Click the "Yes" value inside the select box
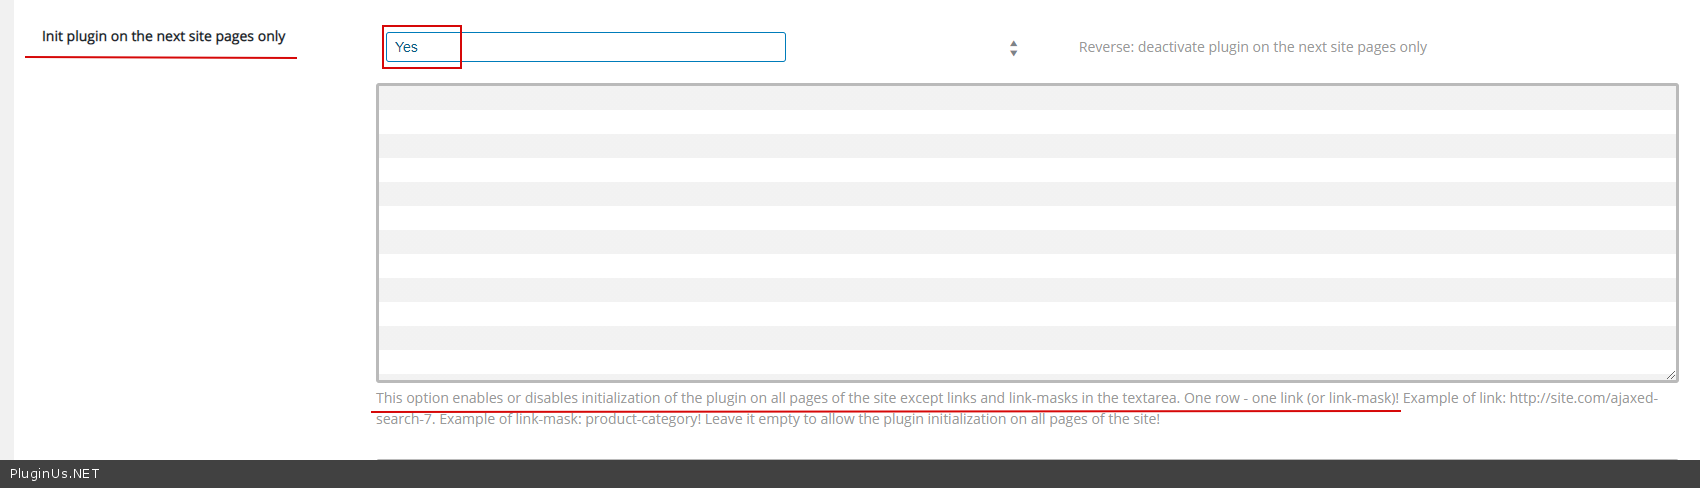 click(x=406, y=47)
